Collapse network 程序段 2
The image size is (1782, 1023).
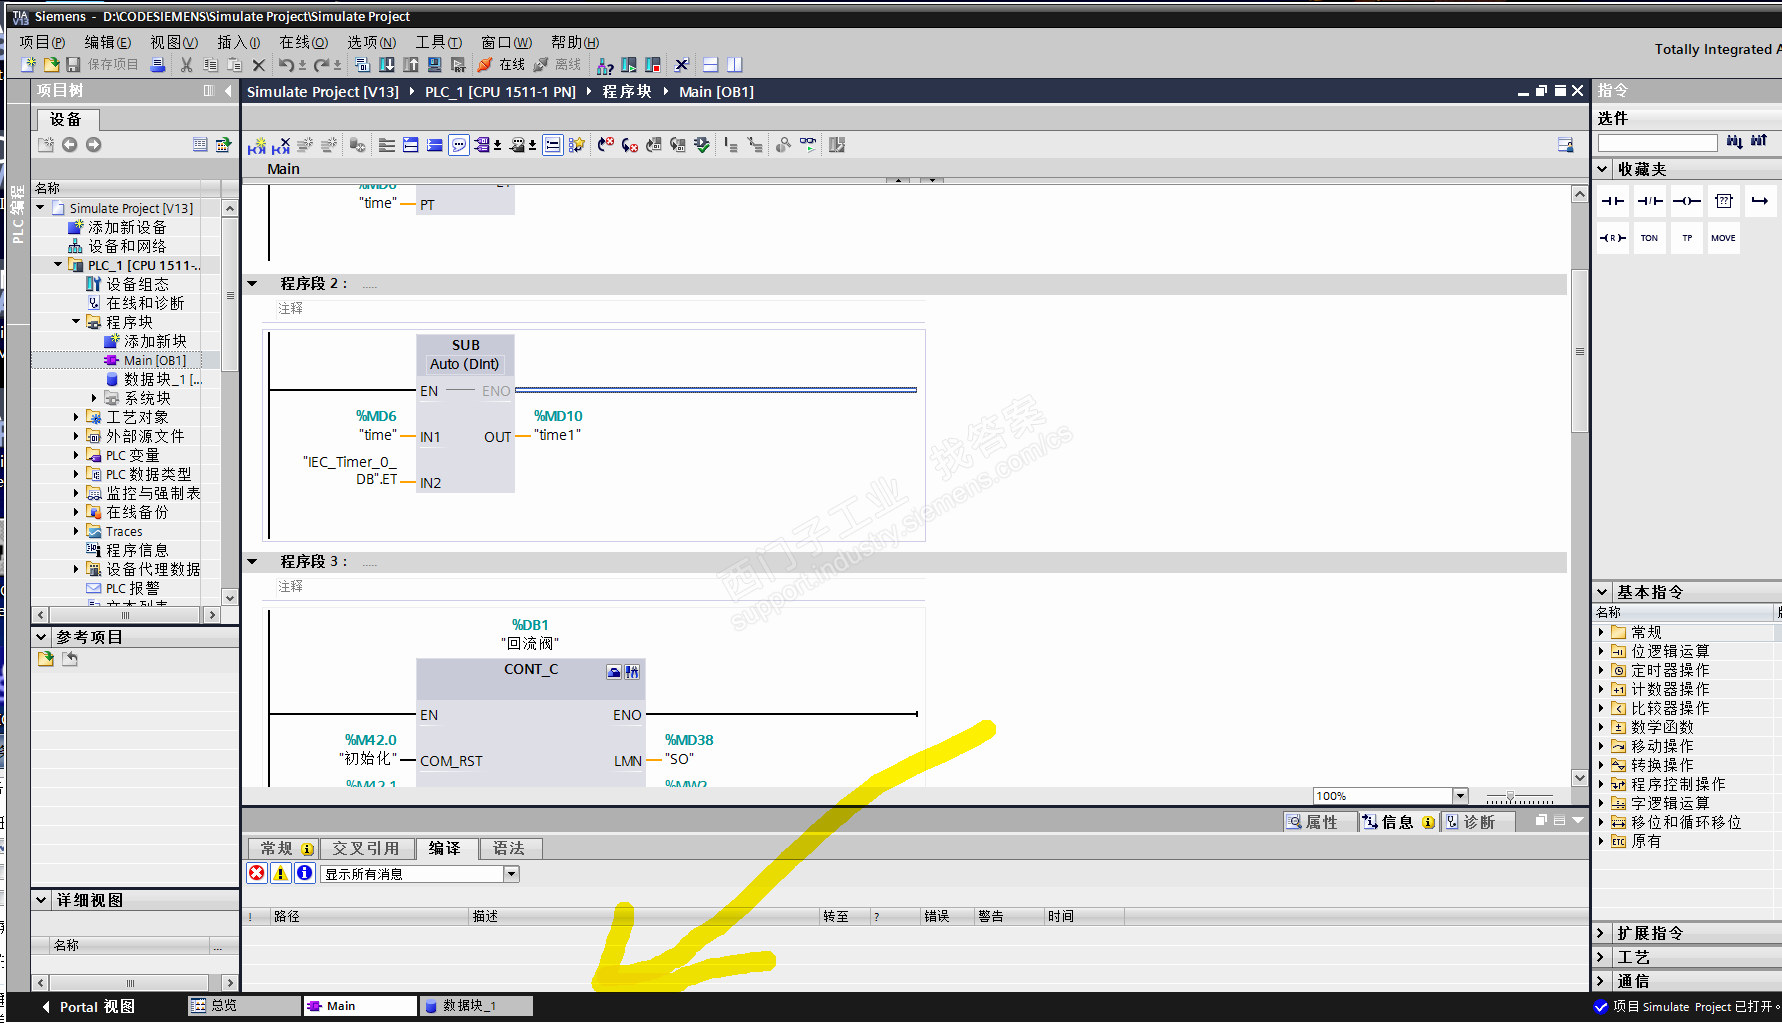click(253, 284)
